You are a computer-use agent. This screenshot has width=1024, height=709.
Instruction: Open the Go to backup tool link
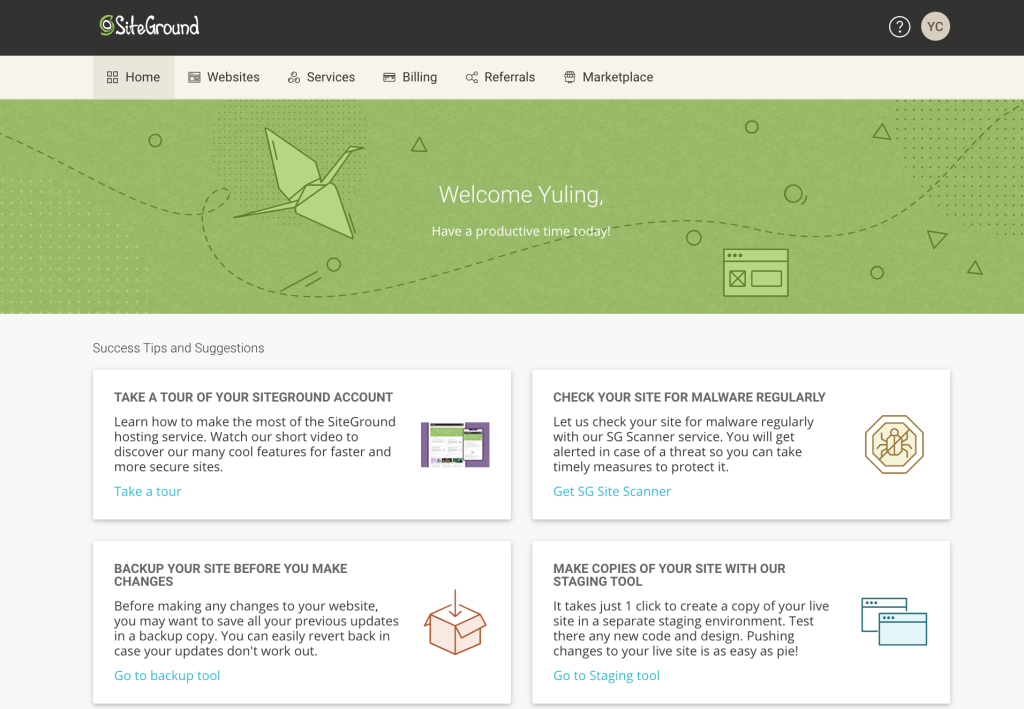click(x=167, y=676)
